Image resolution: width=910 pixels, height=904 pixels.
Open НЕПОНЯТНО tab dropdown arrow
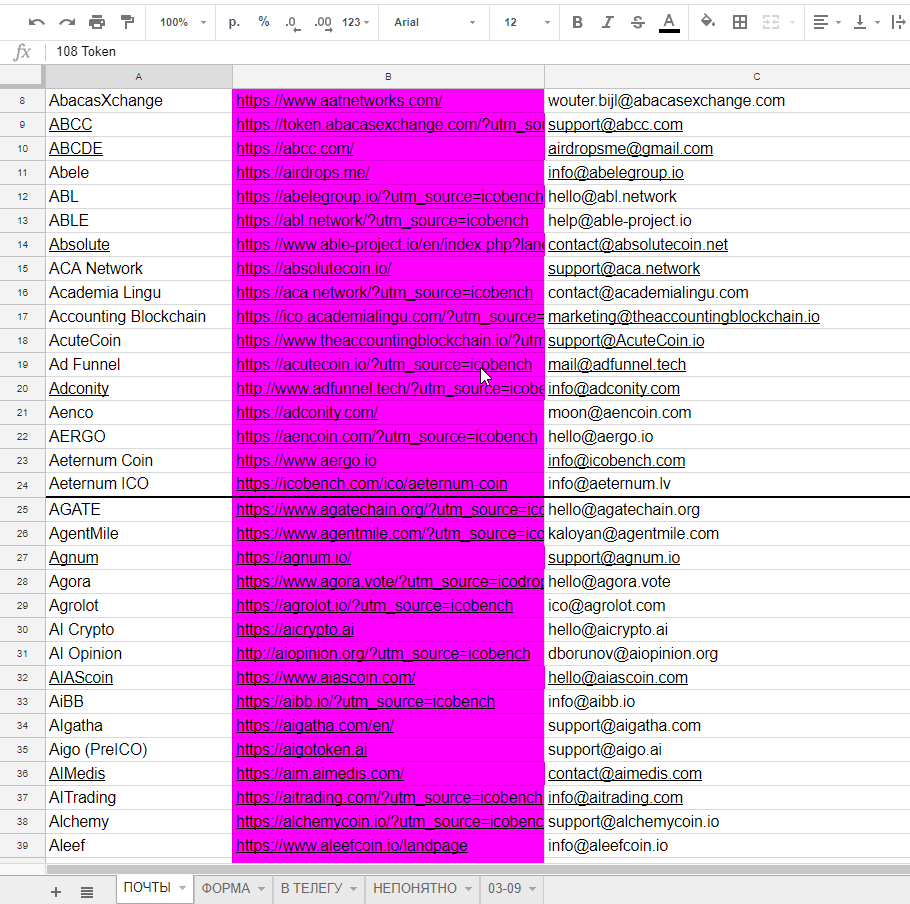click(468, 889)
